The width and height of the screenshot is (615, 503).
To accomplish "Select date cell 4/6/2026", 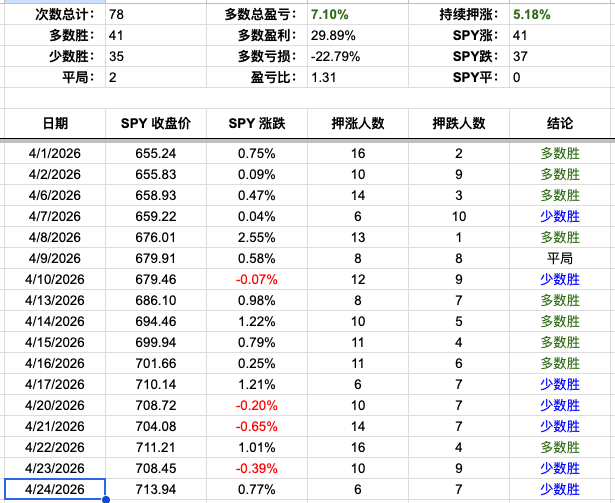I will coord(55,195).
